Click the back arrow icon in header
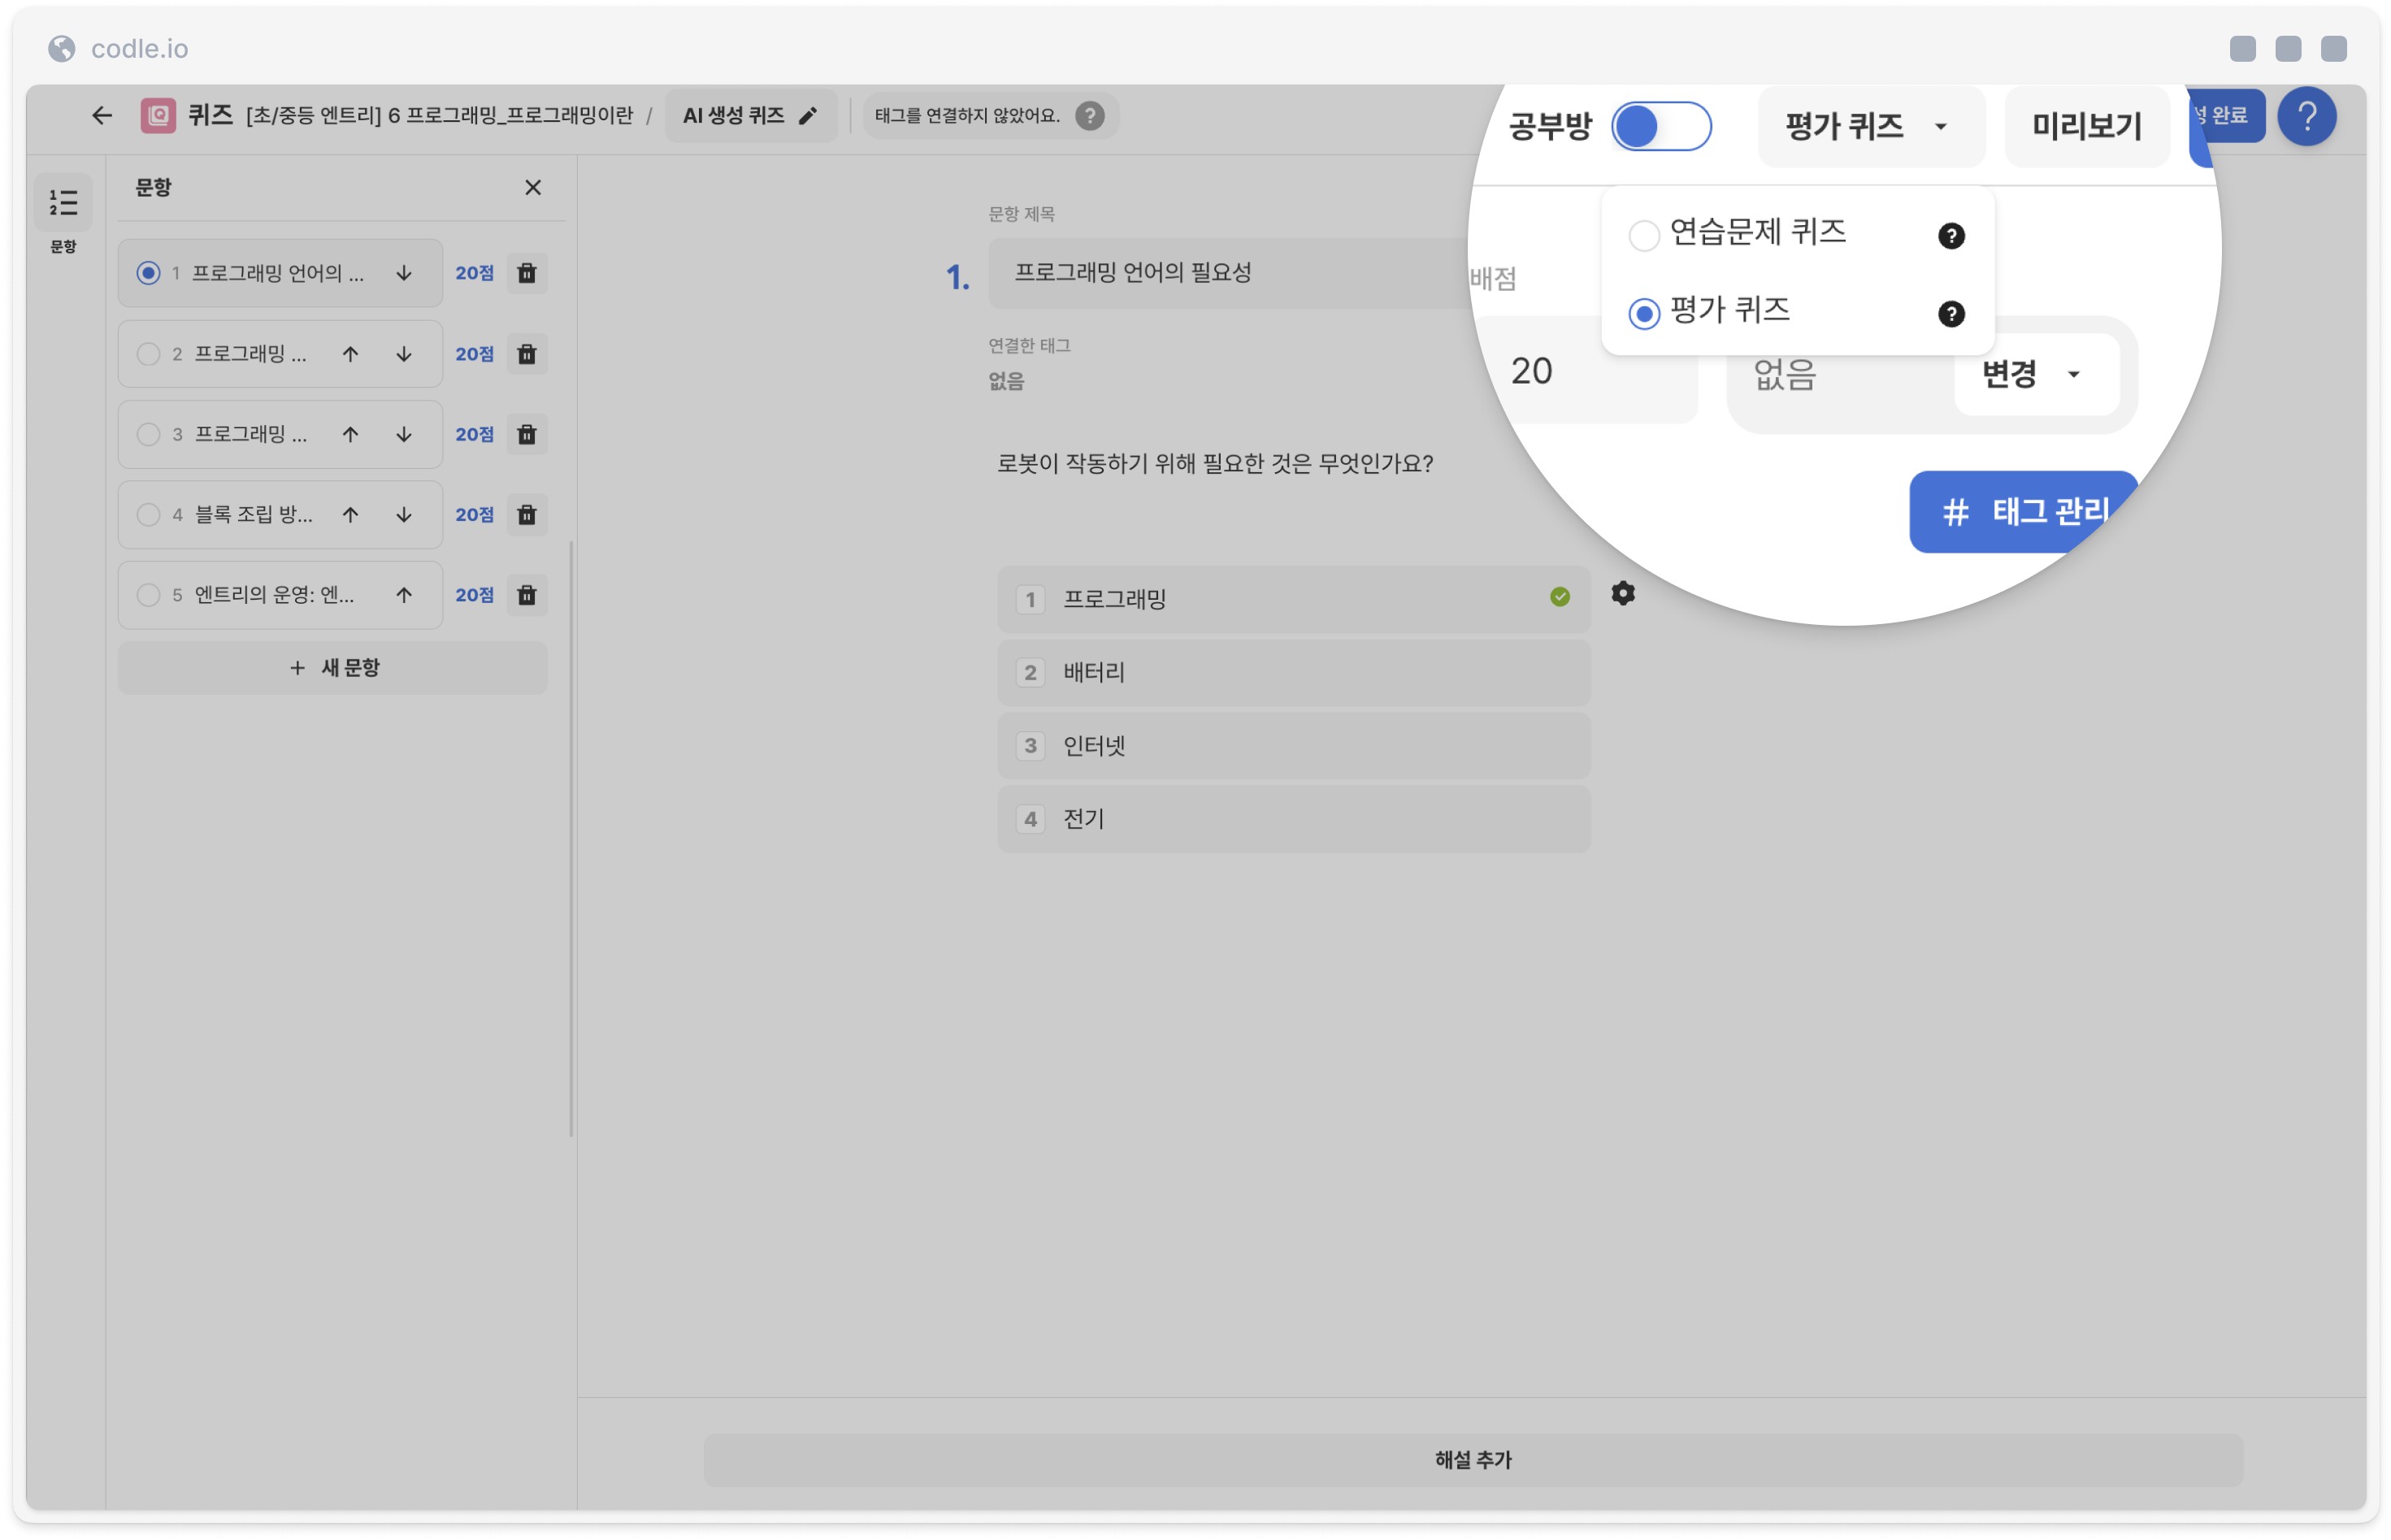The width and height of the screenshot is (2391, 1540). pos(102,116)
